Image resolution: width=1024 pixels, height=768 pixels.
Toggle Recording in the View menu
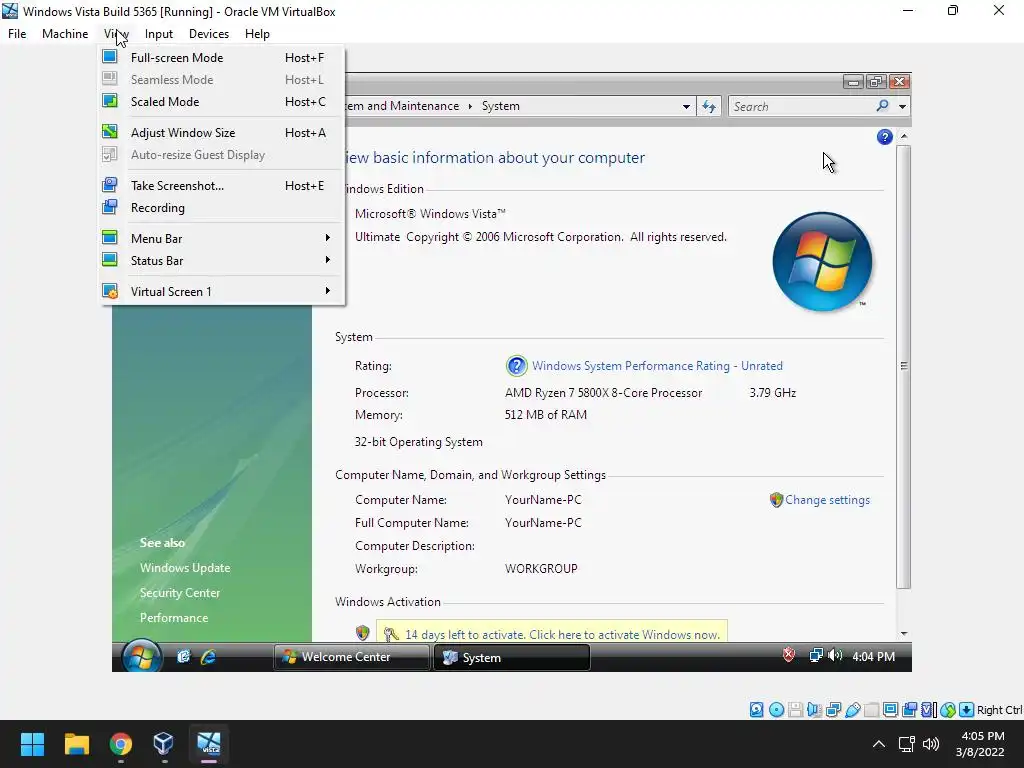tap(222, 208)
